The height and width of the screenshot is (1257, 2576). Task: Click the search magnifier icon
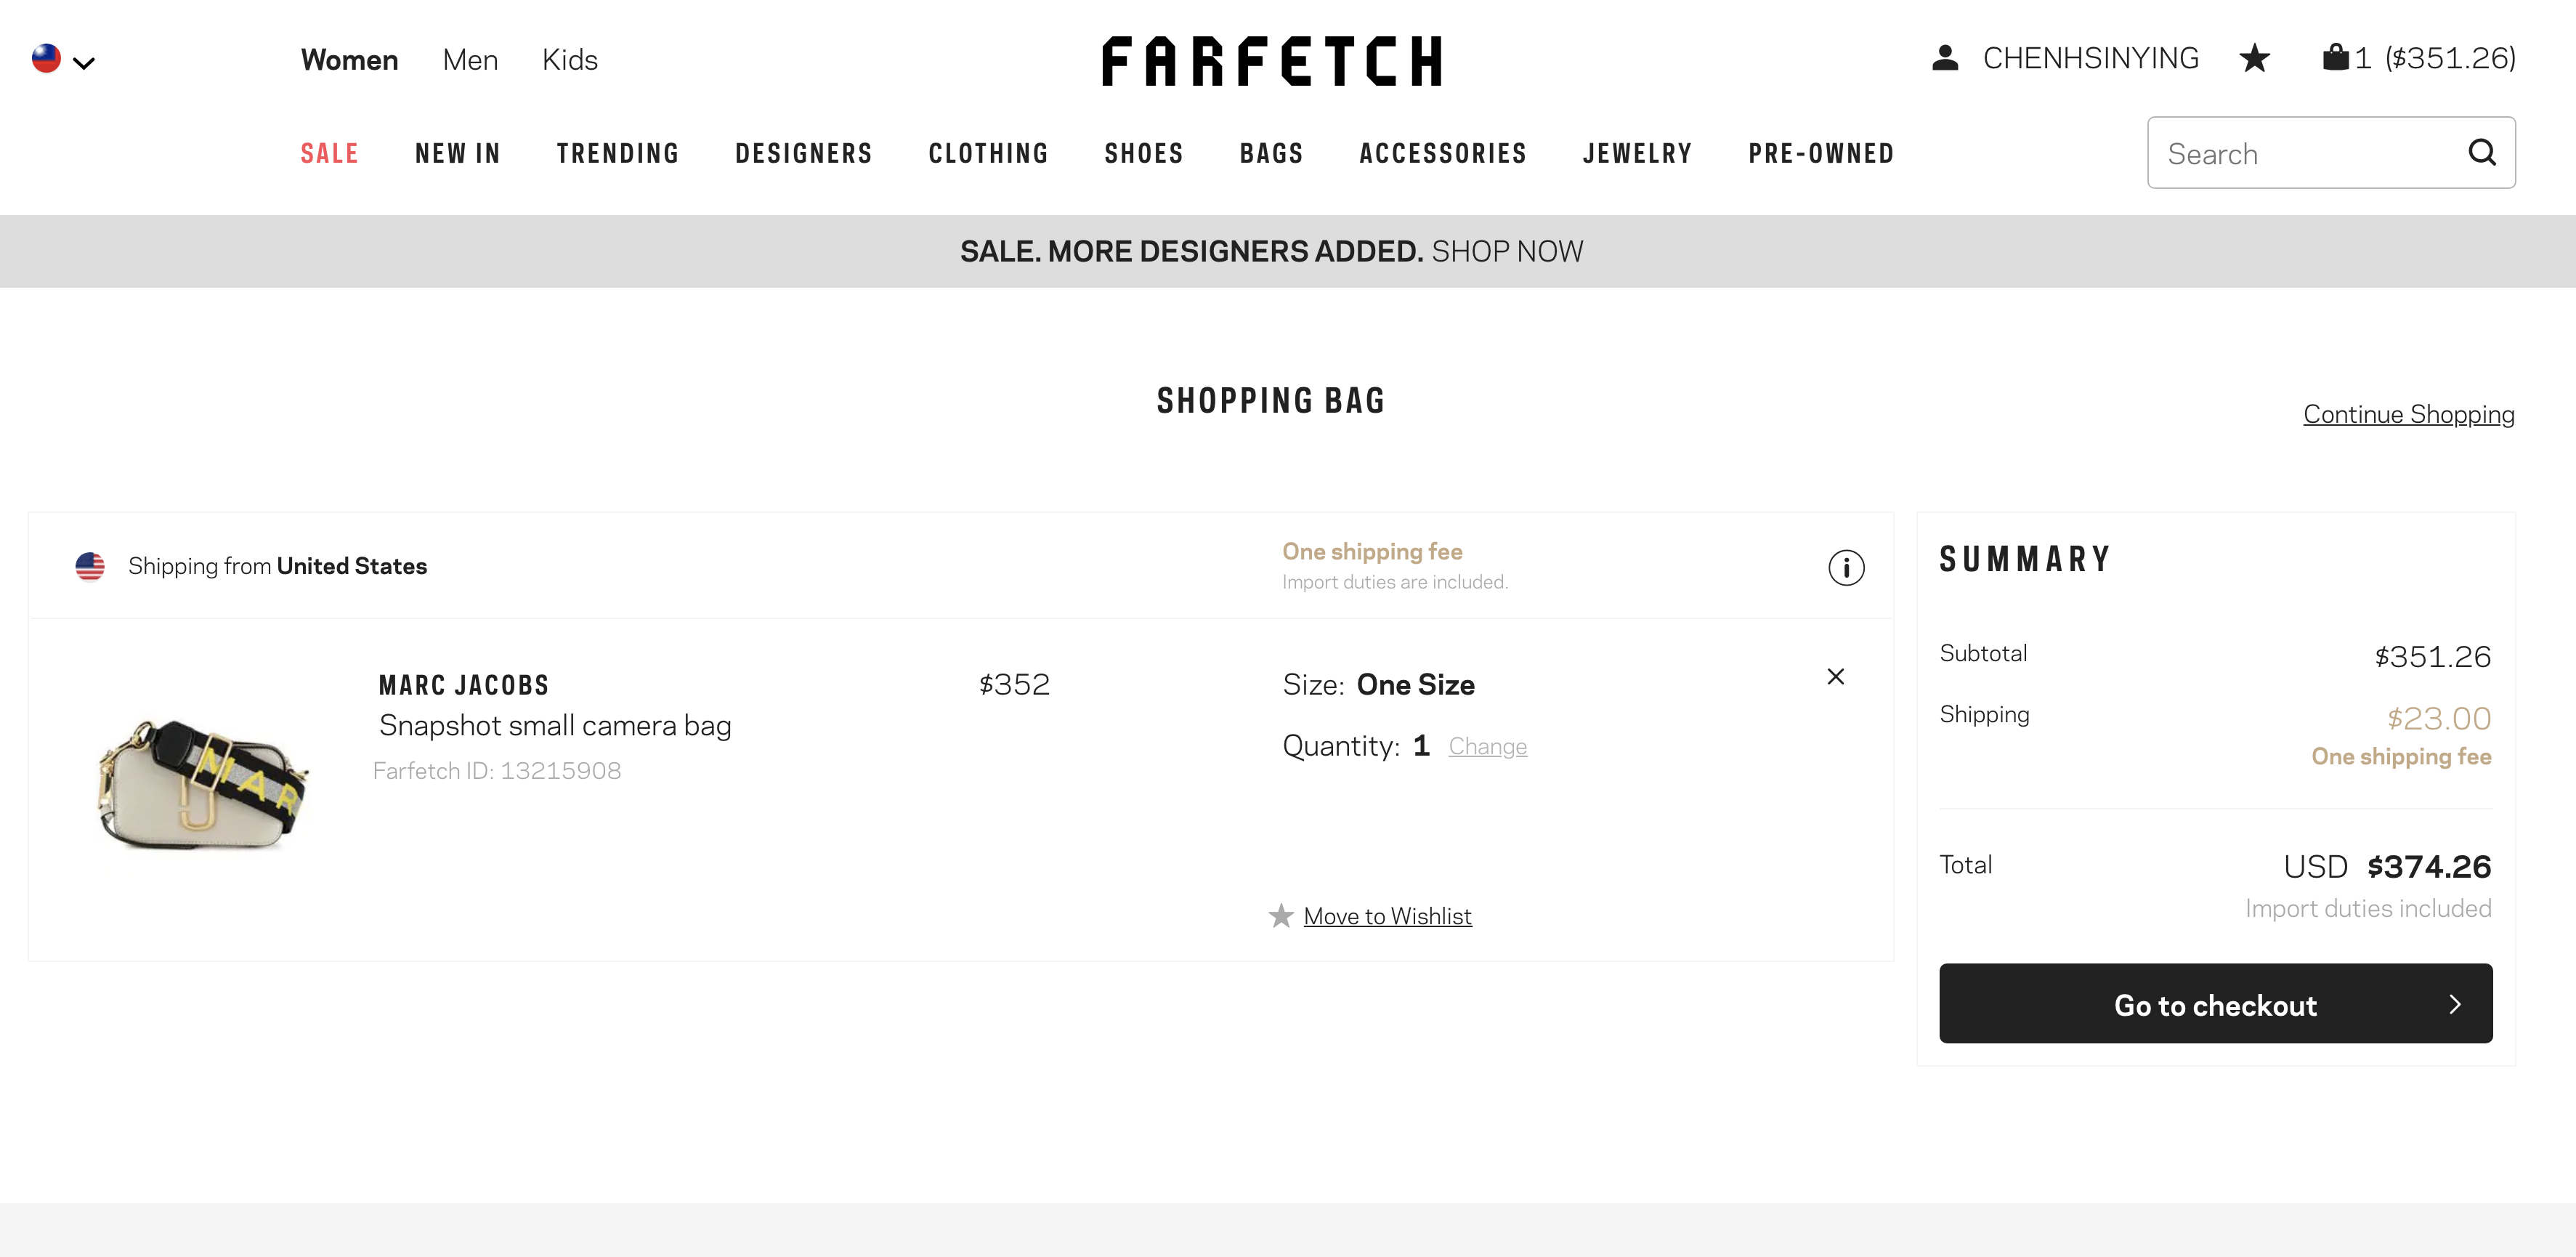[2482, 153]
